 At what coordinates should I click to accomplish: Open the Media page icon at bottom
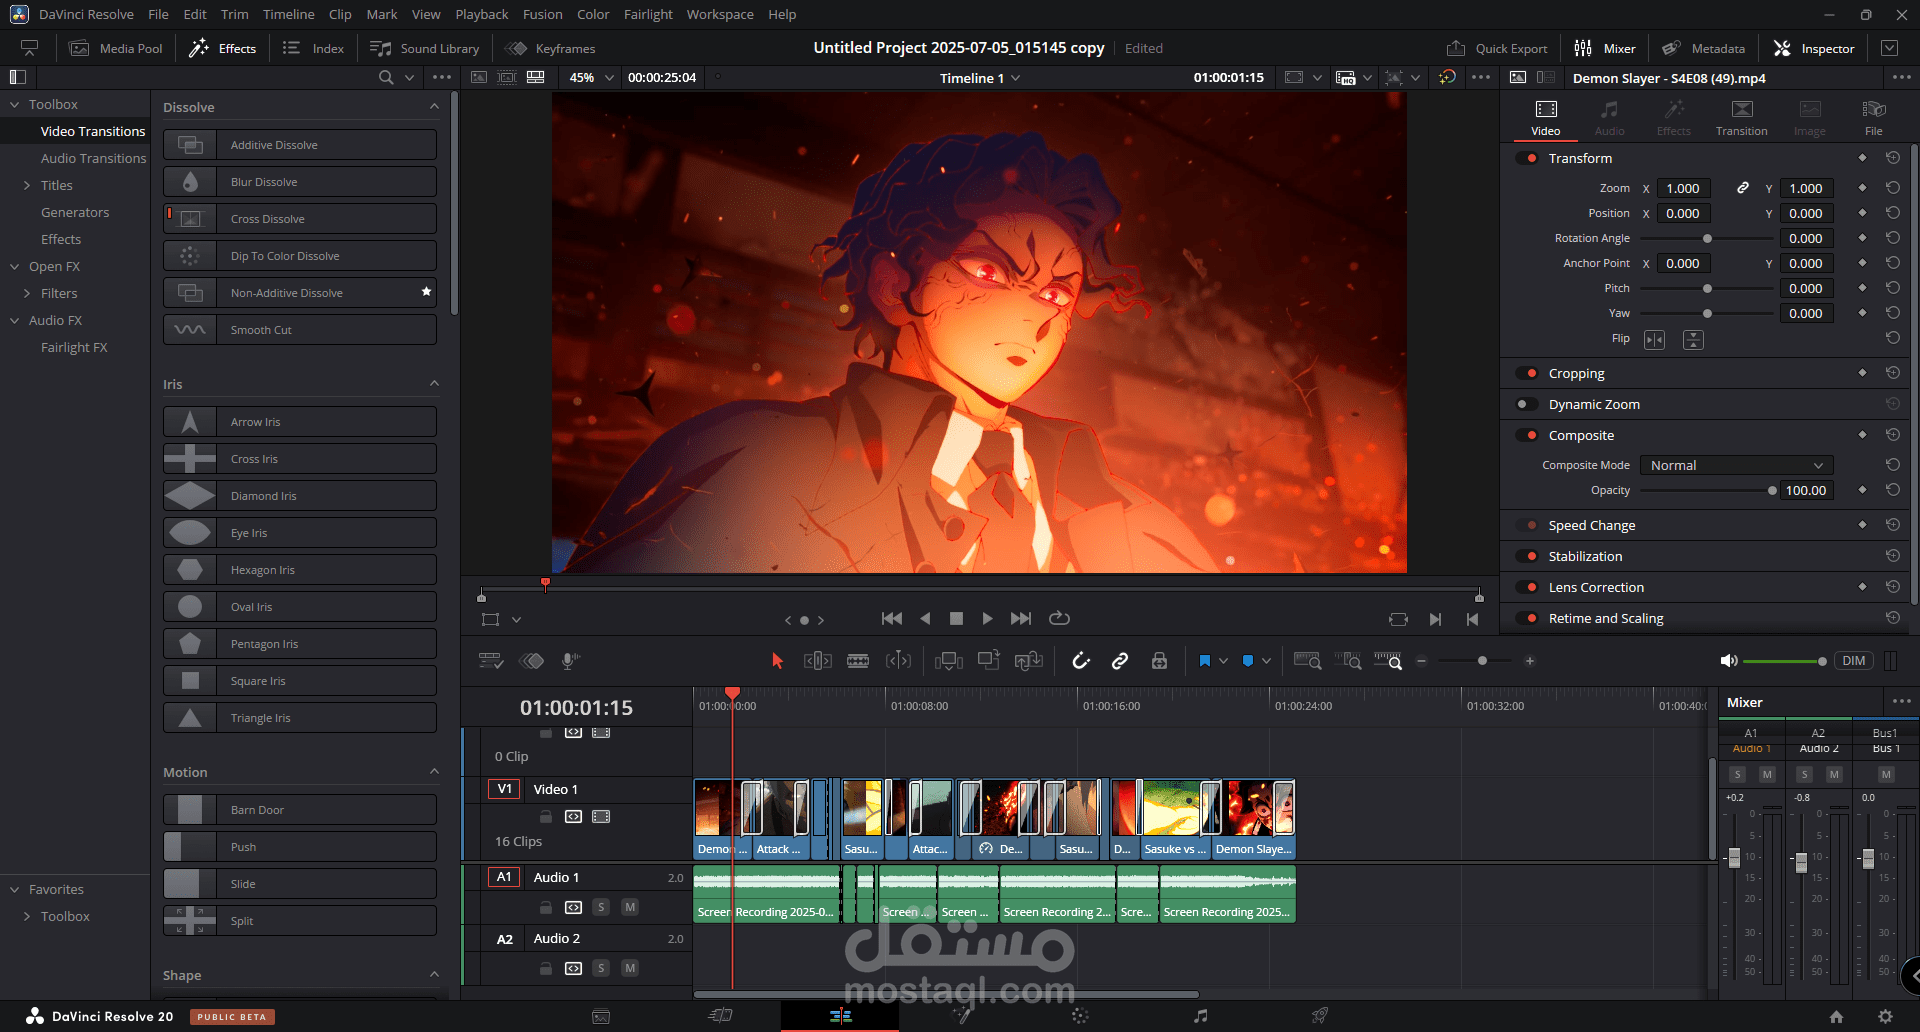coord(601,1016)
